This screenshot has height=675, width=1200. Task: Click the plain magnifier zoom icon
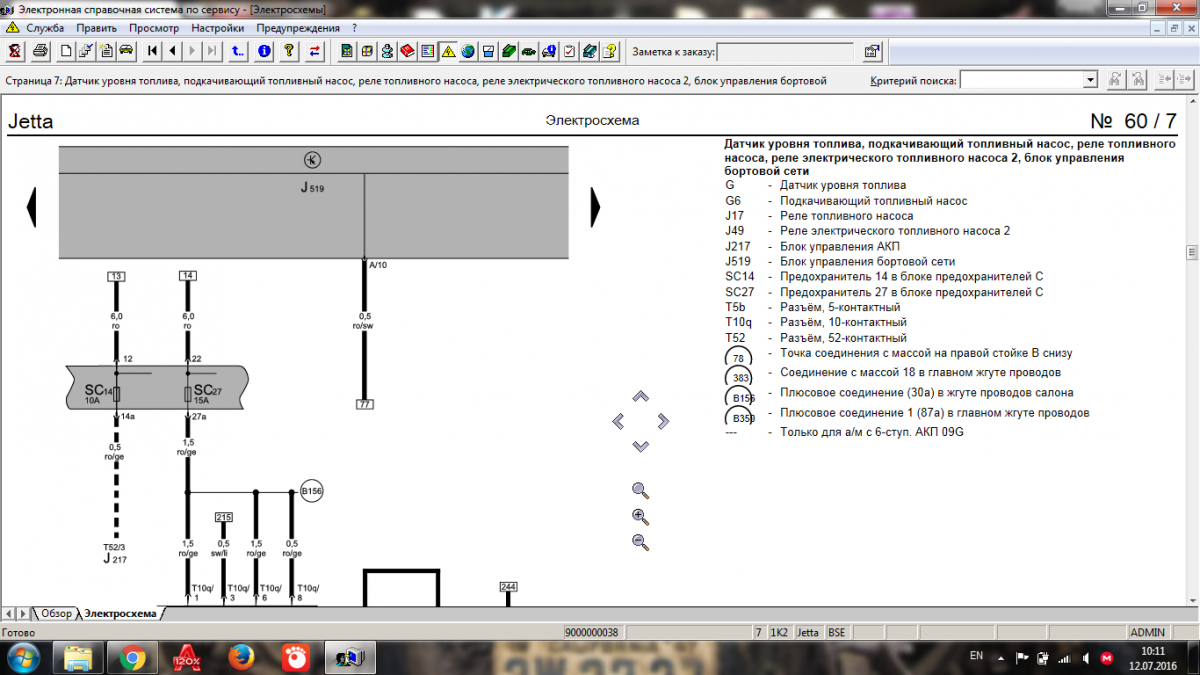tap(641, 490)
